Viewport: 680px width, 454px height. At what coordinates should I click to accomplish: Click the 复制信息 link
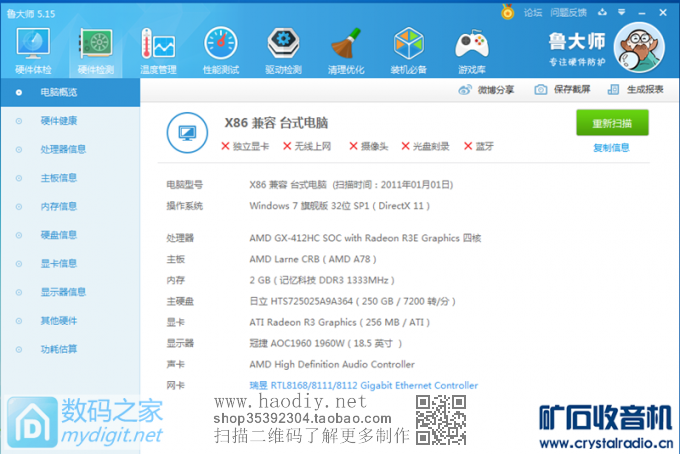click(611, 148)
